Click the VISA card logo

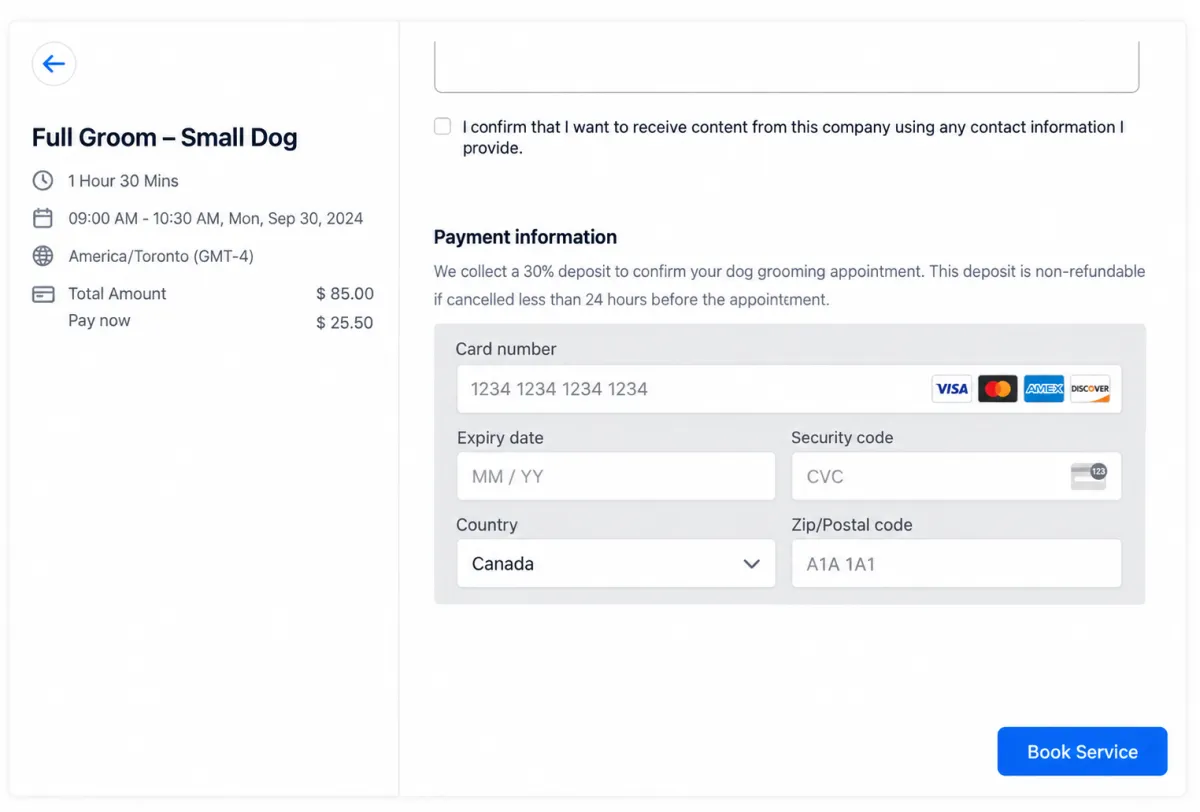[951, 389]
